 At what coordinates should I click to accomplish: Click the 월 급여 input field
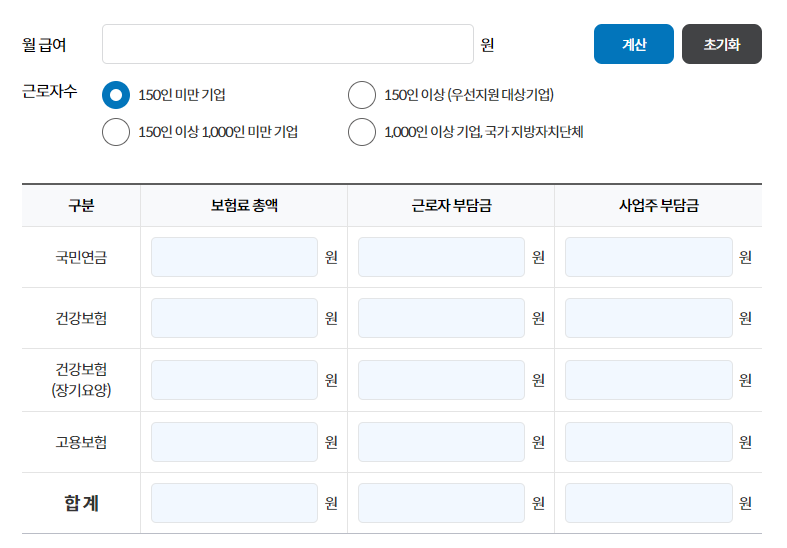(288, 44)
